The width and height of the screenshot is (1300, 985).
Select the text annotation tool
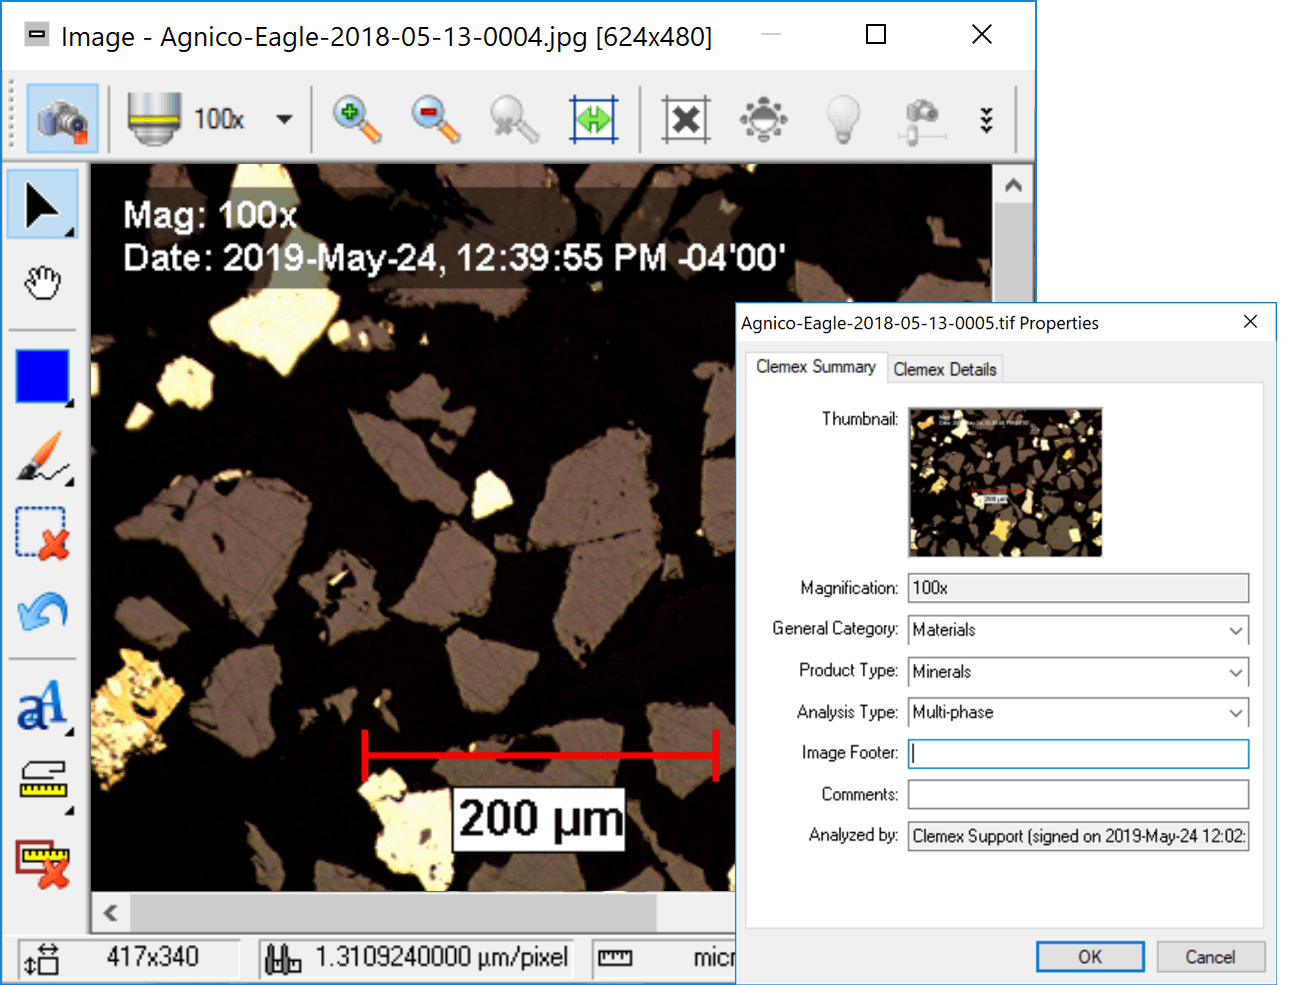(43, 706)
